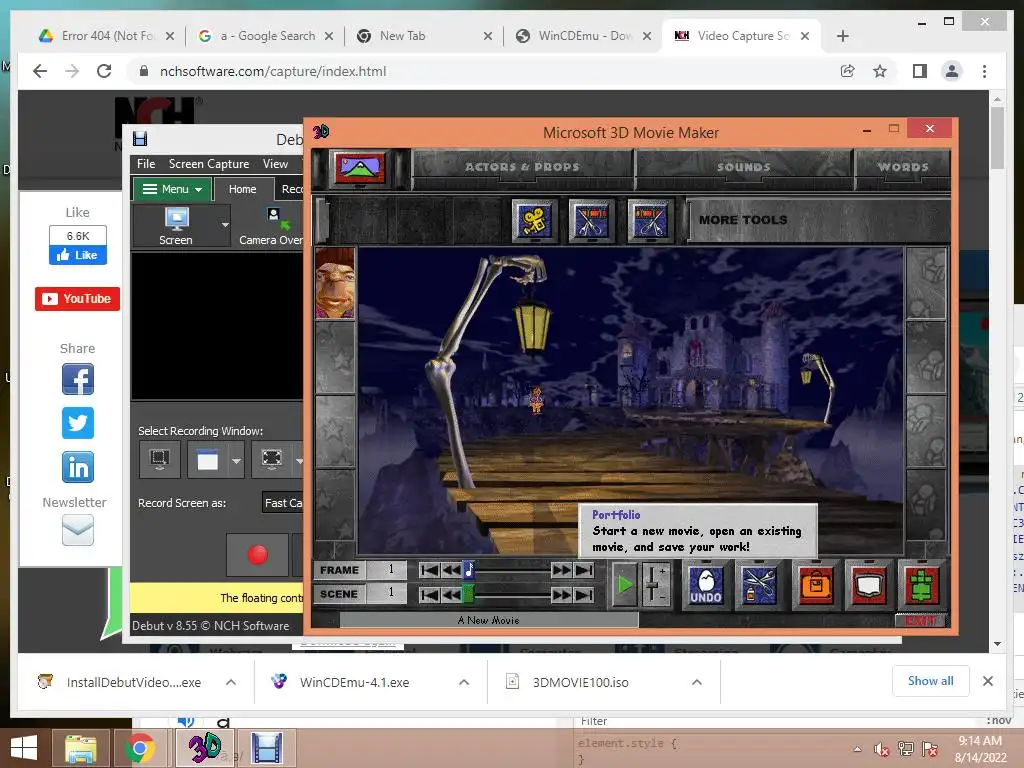Select the first scissors scene-cut tool
The image size is (1024, 768).
592,220
